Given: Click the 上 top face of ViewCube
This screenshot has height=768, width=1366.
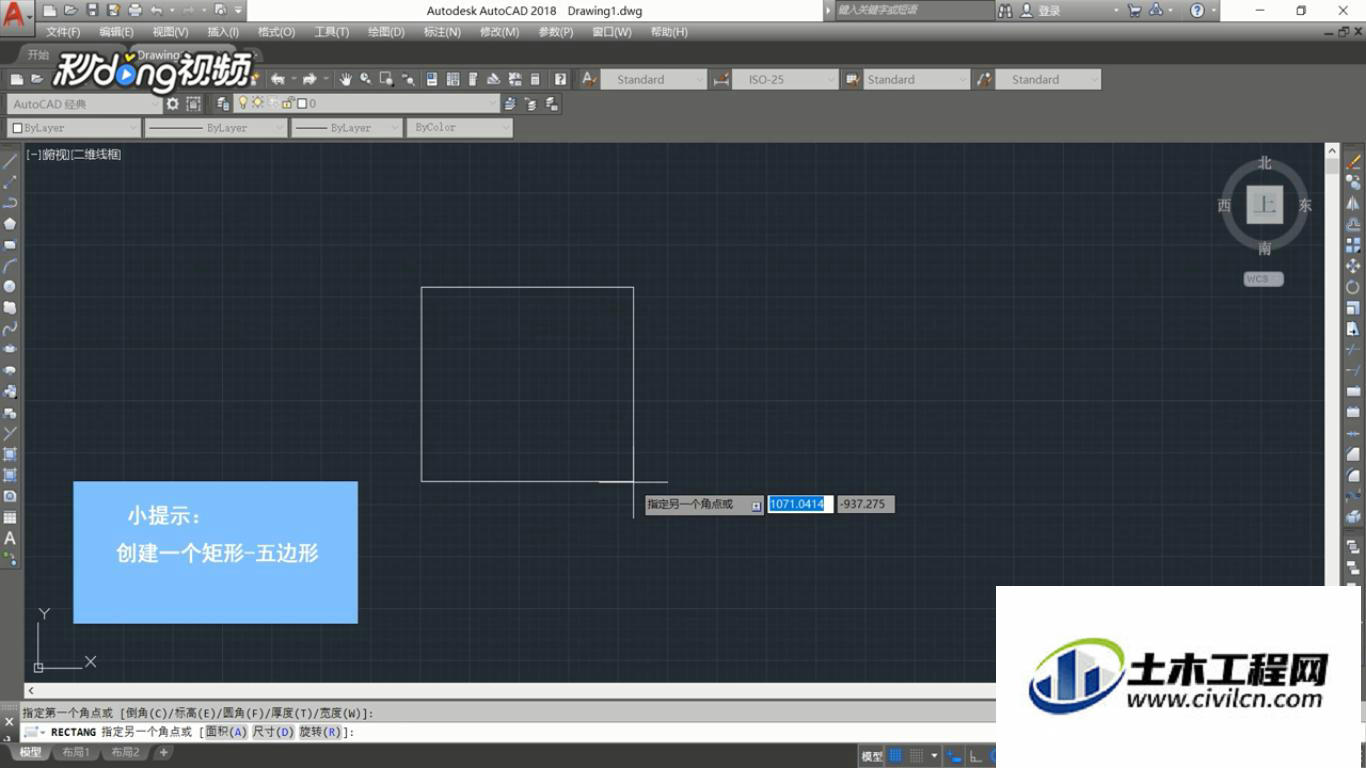Looking at the screenshot, I should [x=1265, y=205].
